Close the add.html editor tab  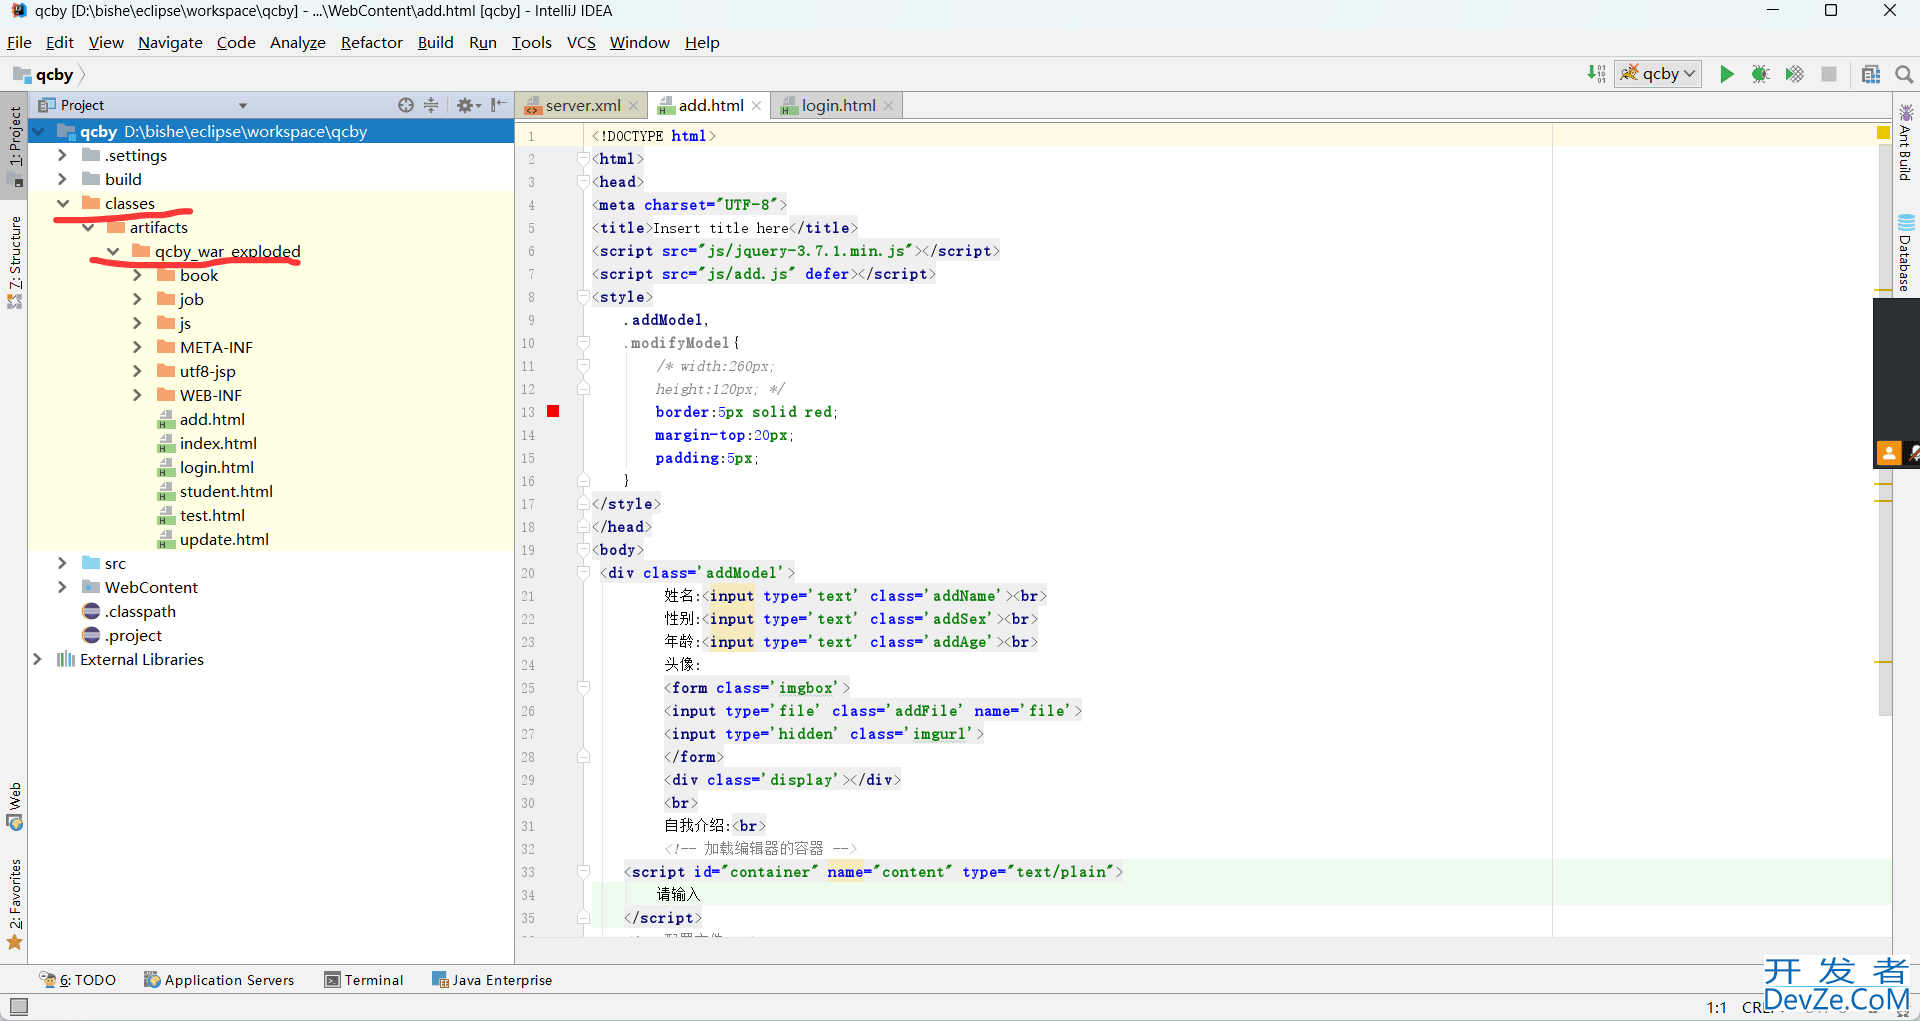click(756, 106)
